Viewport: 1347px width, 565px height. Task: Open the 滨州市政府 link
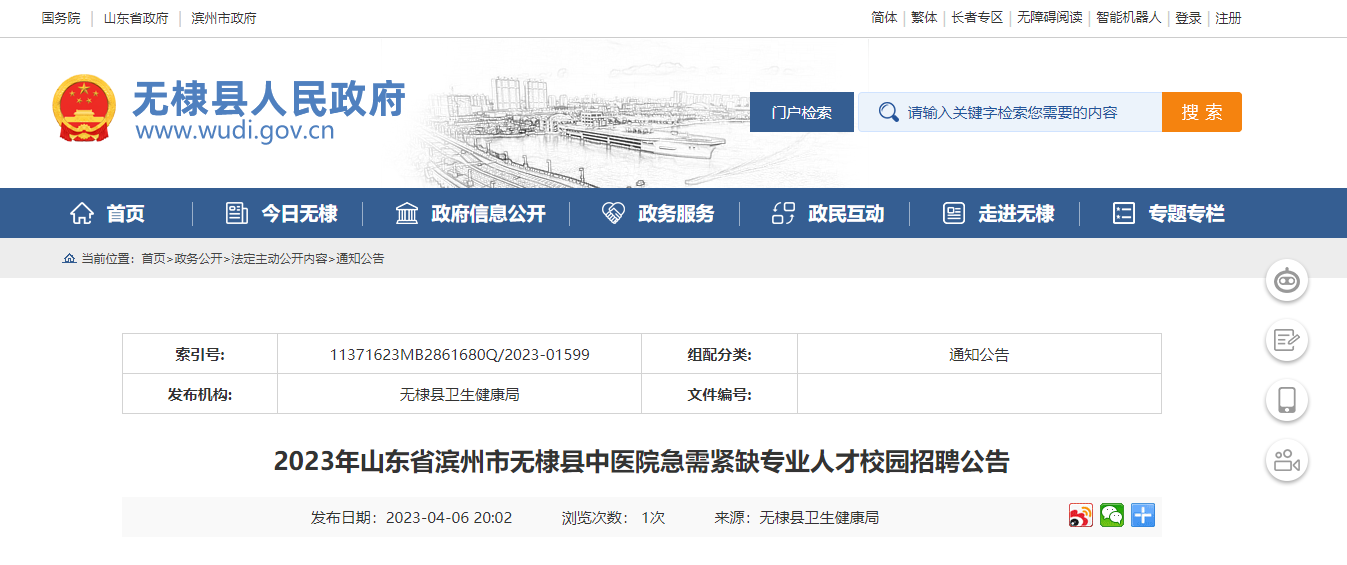click(x=224, y=18)
